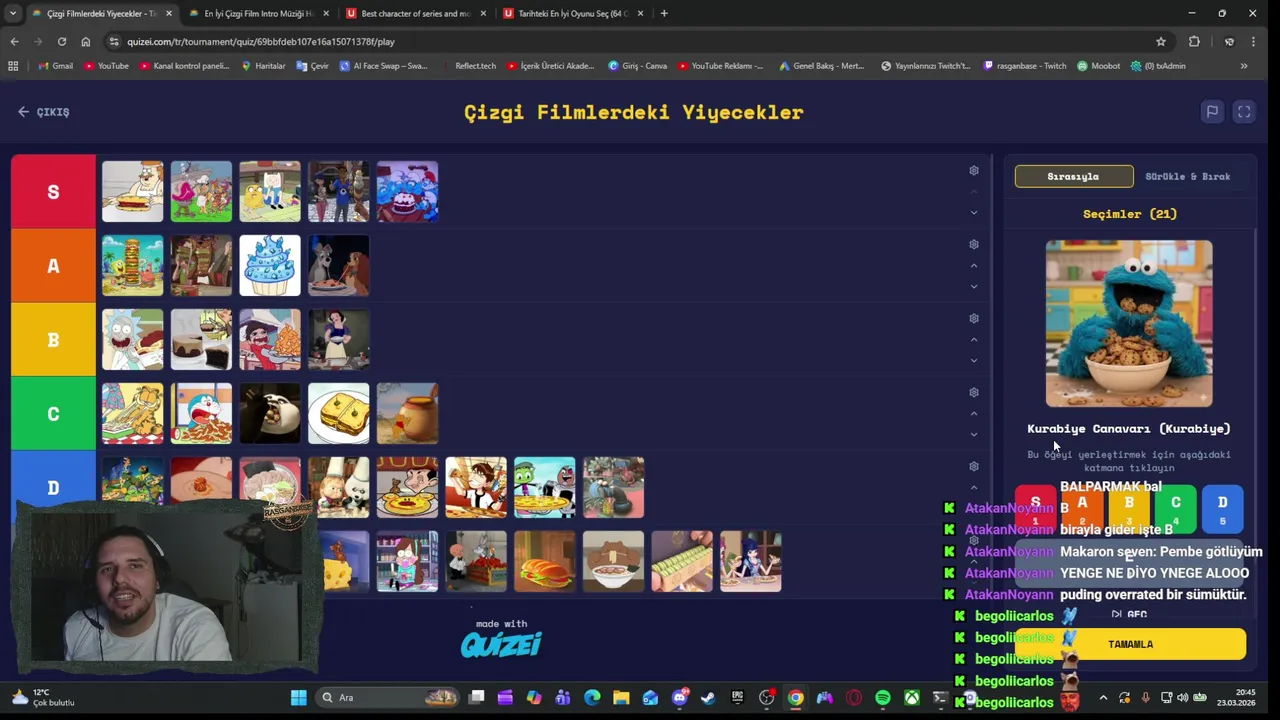This screenshot has width=1280, height=720.
Task: Select the yellow B tier label
Action: (x=53, y=340)
